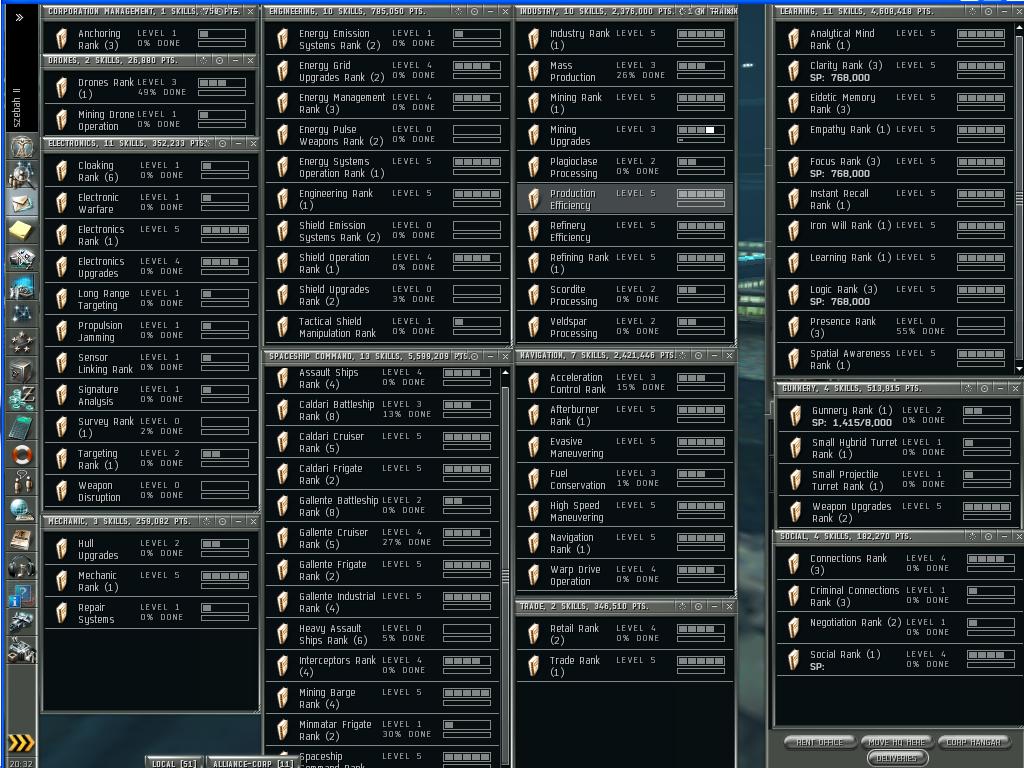The height and width of the screenshot is (768, 1024).
Task: Open the icon with letter Z in sidebar
Action: coord(22,398)
